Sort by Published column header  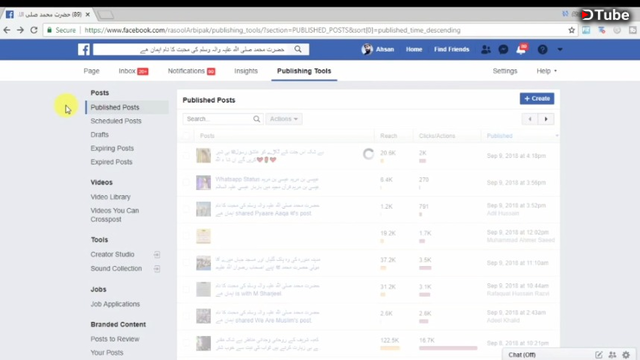pyautogui.click(x=500, y=136)
